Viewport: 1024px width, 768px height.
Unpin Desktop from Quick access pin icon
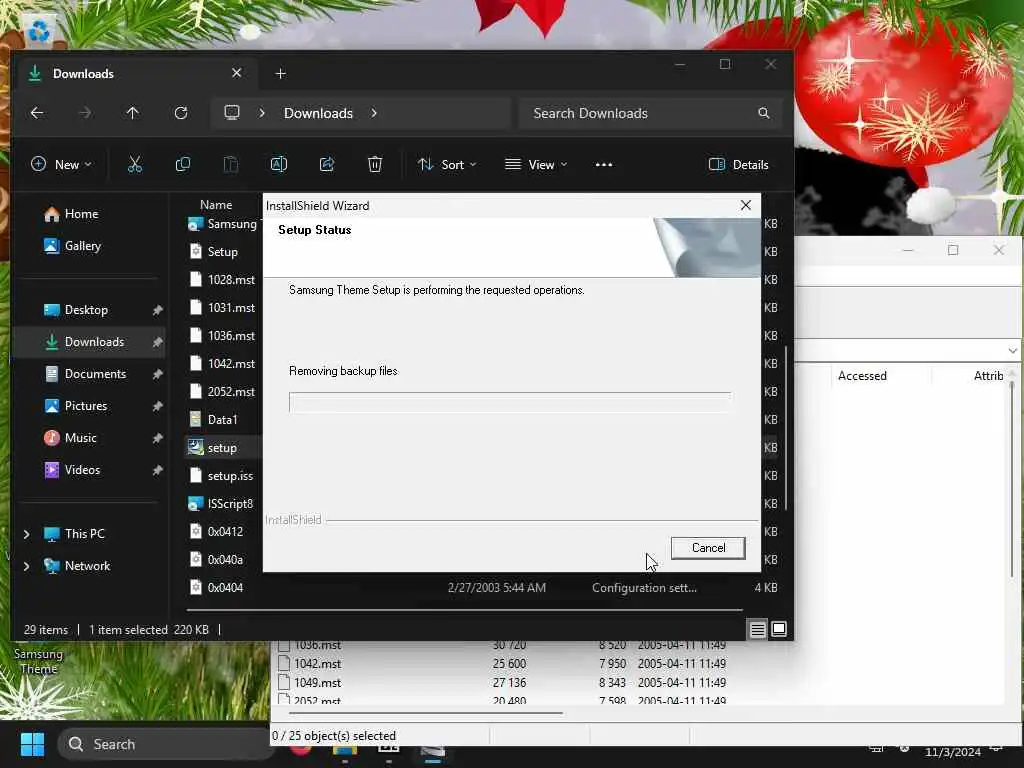click(157, 310)
